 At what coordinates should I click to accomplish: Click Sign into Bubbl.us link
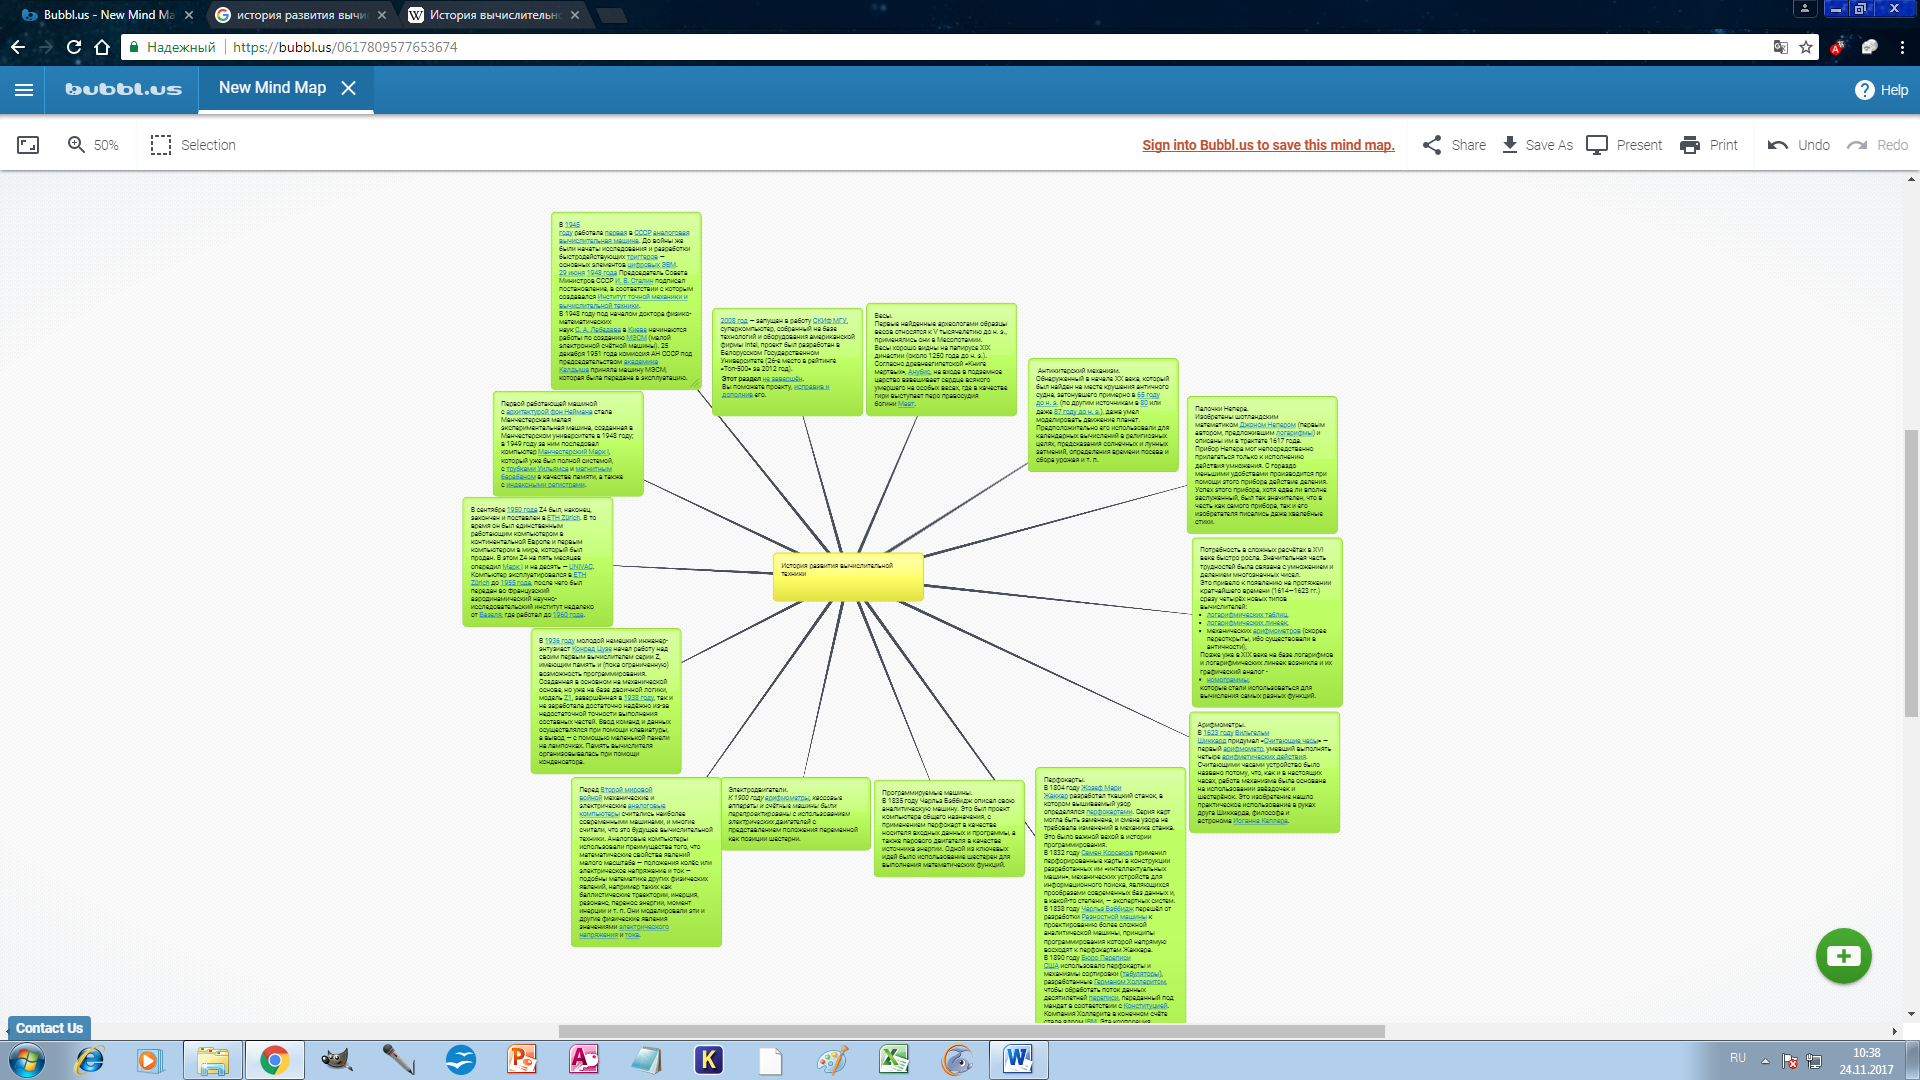[x=1269, y=144]
